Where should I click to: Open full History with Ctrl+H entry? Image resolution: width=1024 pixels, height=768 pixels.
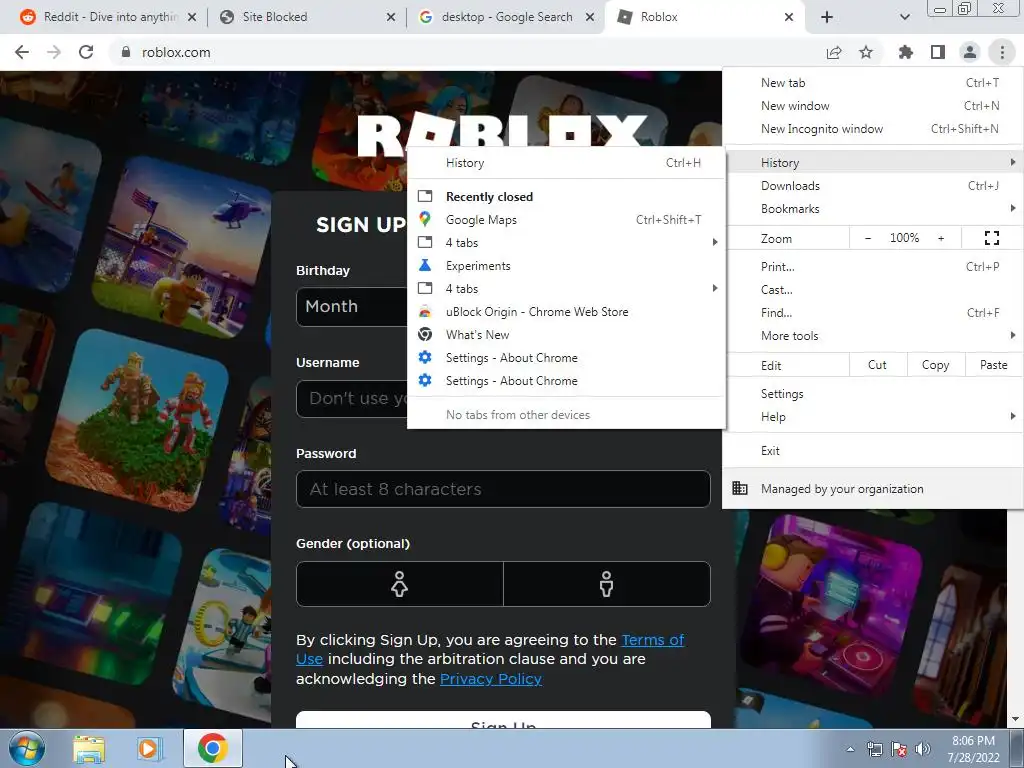tap(566, 163)
